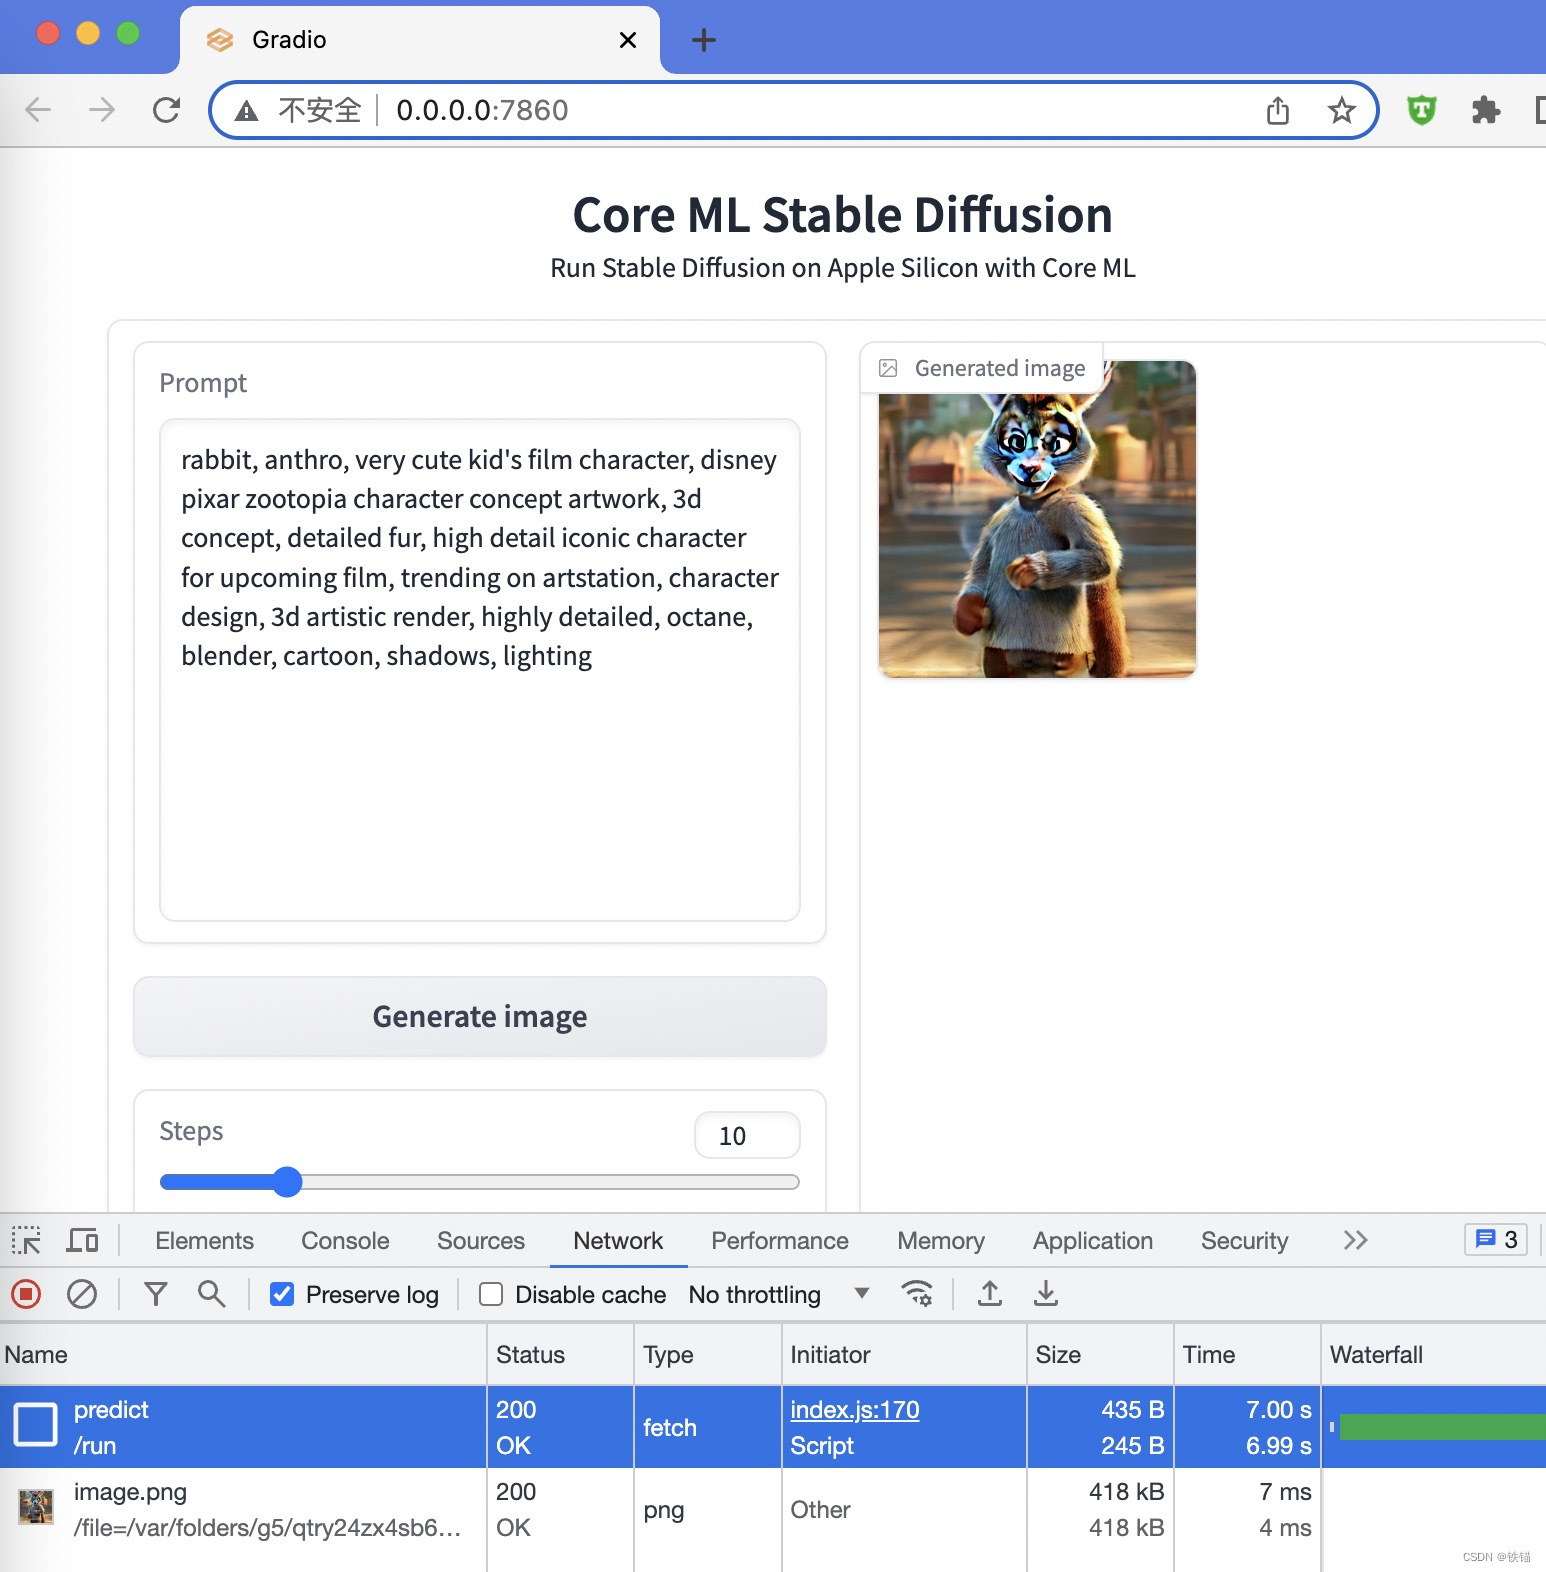
Task: Open the No throttling dropdown
Action: (x=779, y=1294)
